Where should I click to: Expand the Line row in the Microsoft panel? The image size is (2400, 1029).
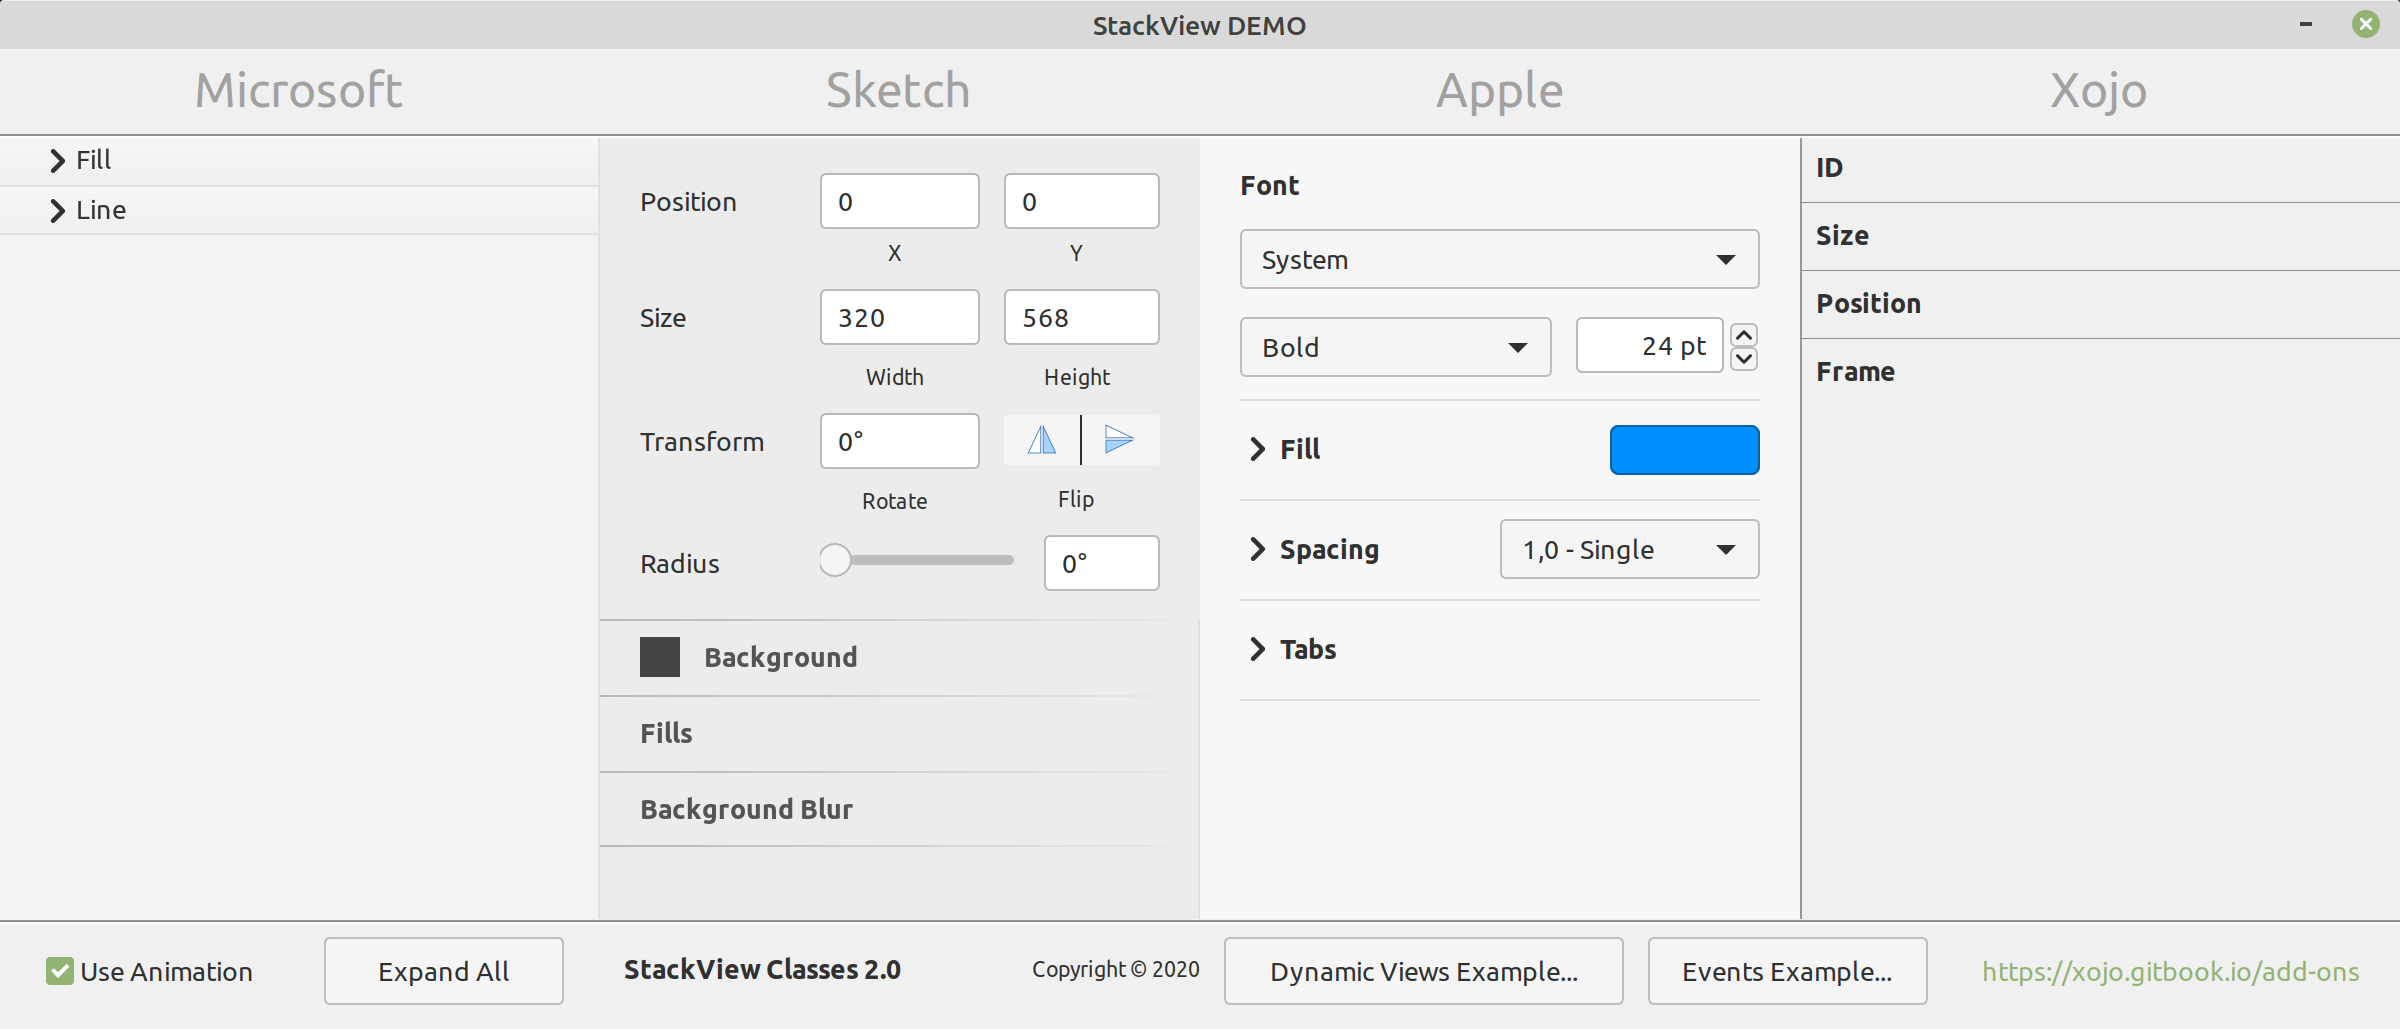(x=299, y=210)
